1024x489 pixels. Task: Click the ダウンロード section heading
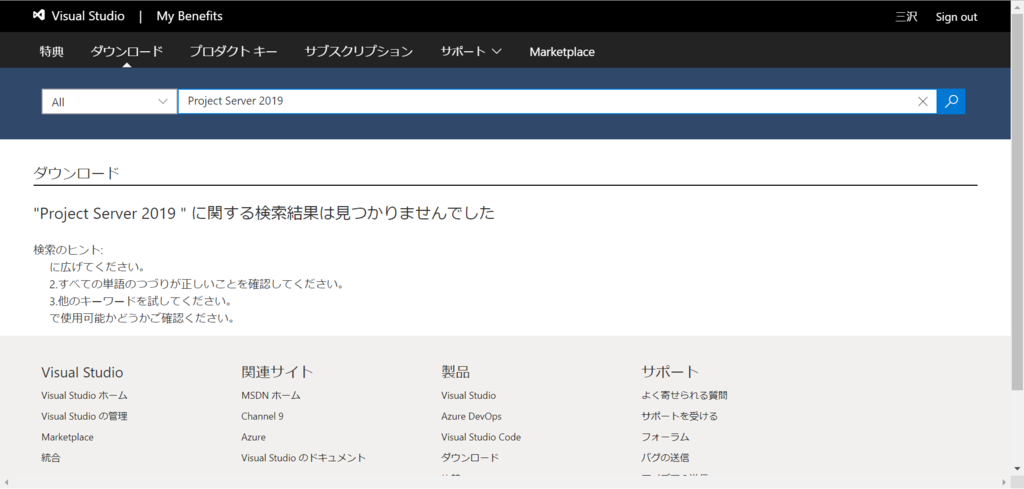click(76, 173)
